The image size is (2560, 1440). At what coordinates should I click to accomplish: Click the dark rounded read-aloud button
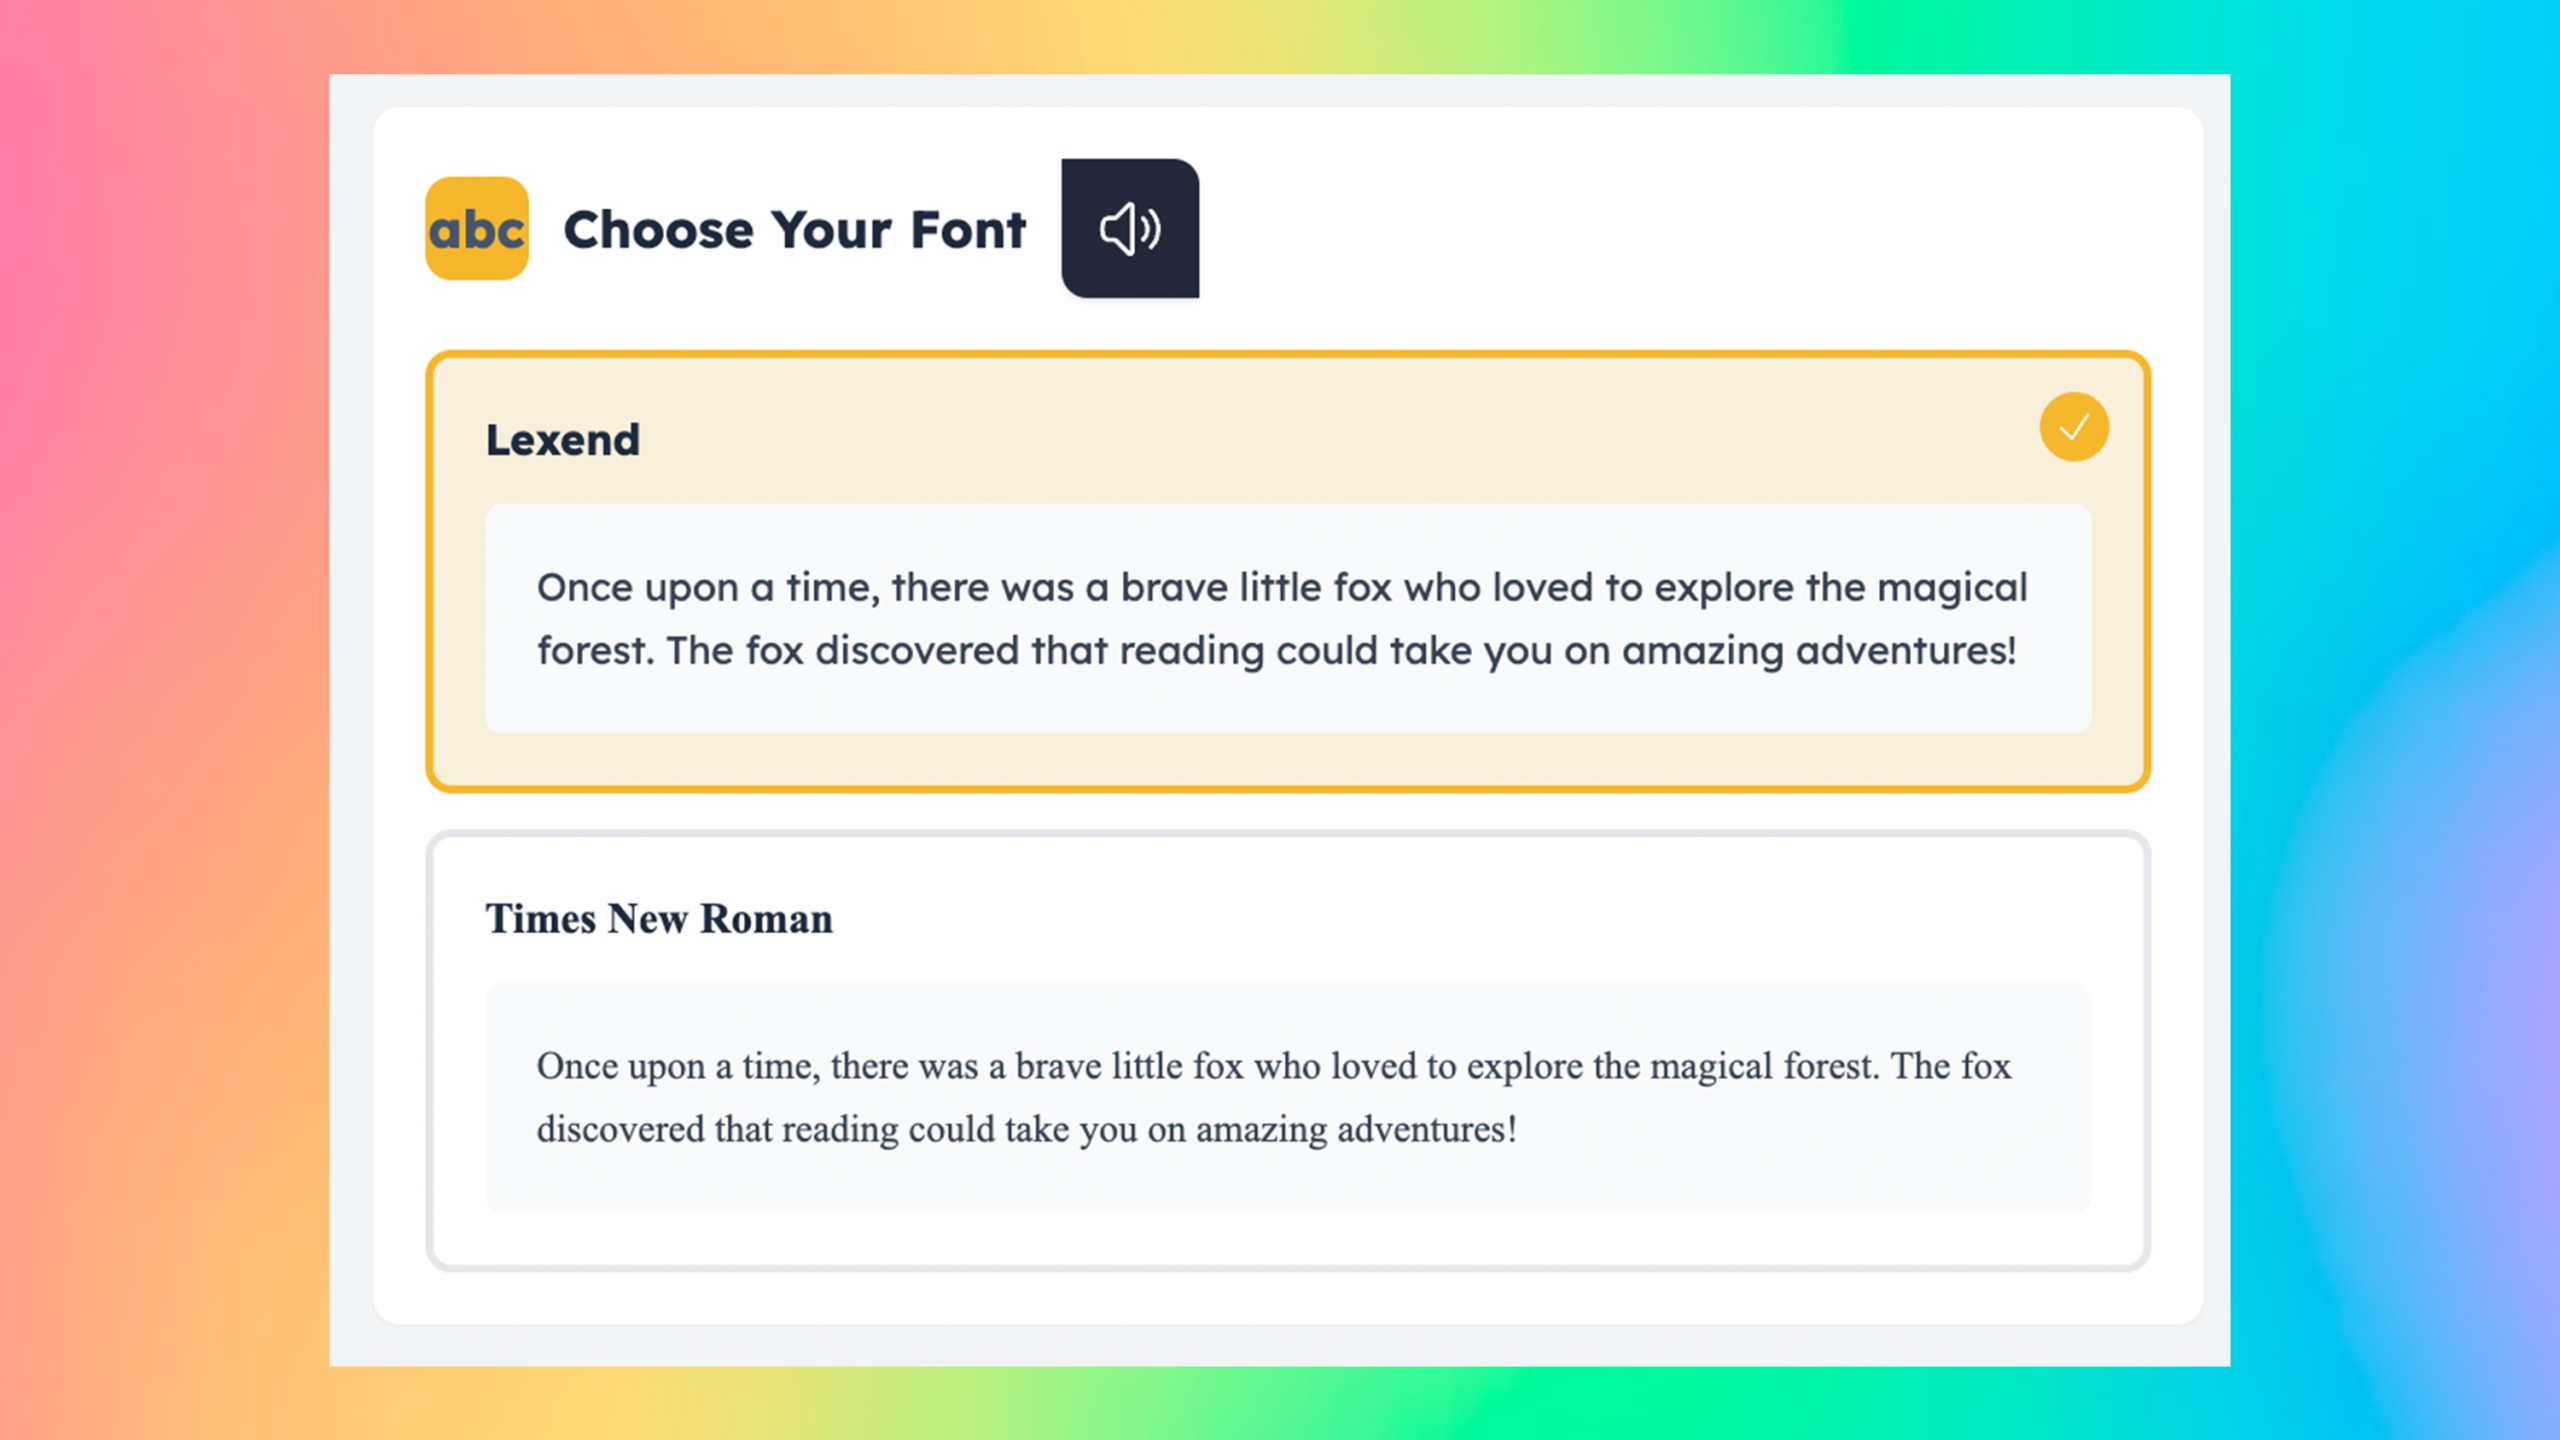coord(1130,228)
